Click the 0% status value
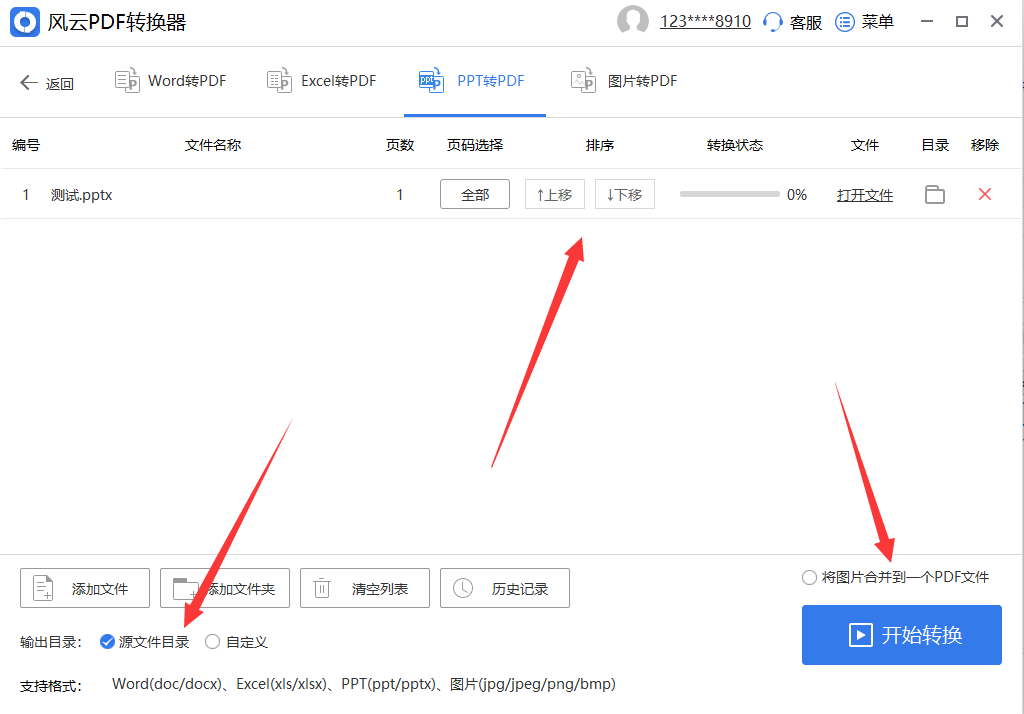 click(797, 195)
